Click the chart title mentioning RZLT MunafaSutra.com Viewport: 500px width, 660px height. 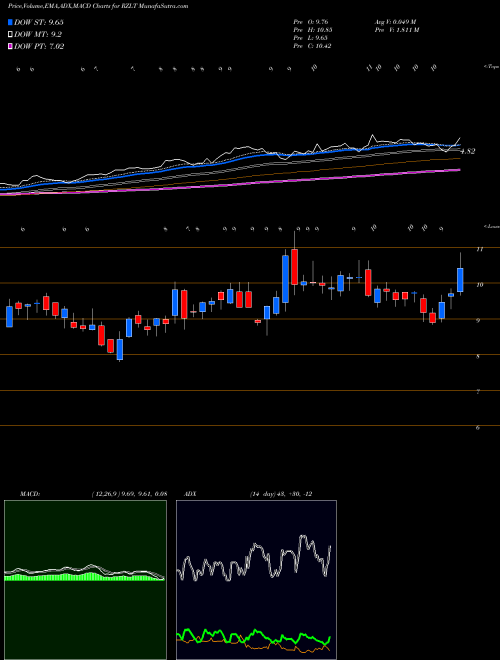coord(98,6)
